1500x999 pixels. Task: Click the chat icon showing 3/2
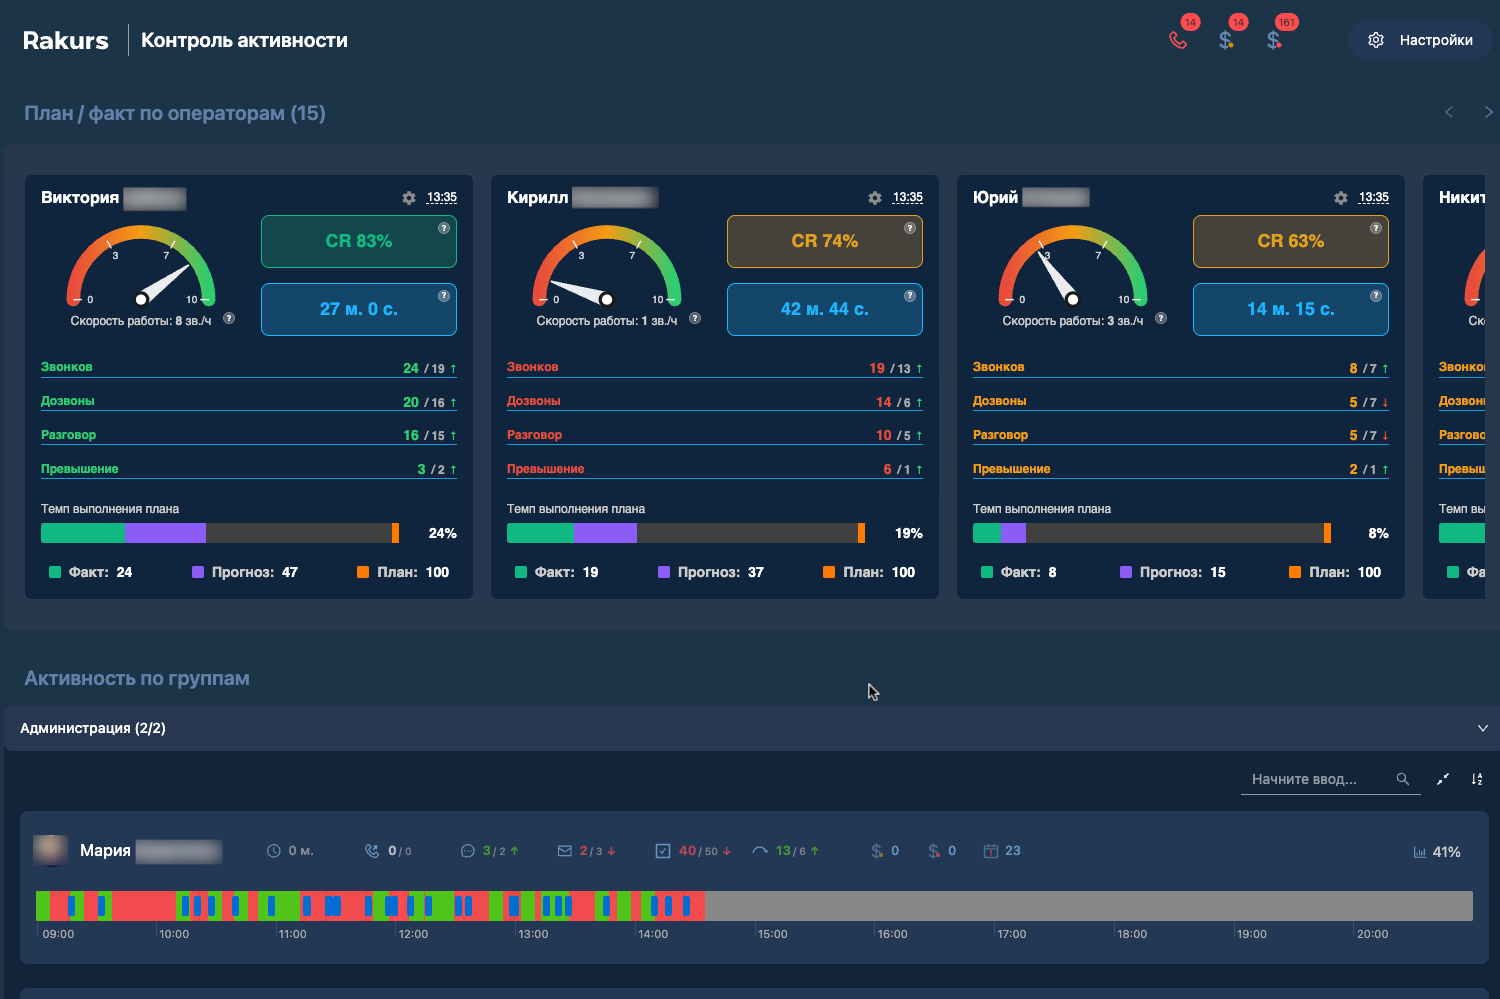point(467,851)
